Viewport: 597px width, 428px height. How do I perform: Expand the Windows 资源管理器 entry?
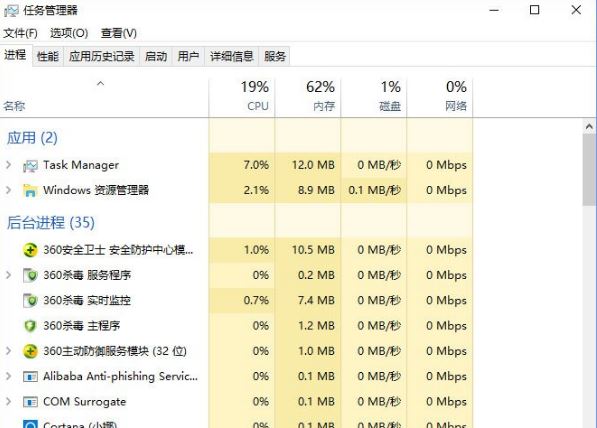pyautogui.click(x=8, y=190)
